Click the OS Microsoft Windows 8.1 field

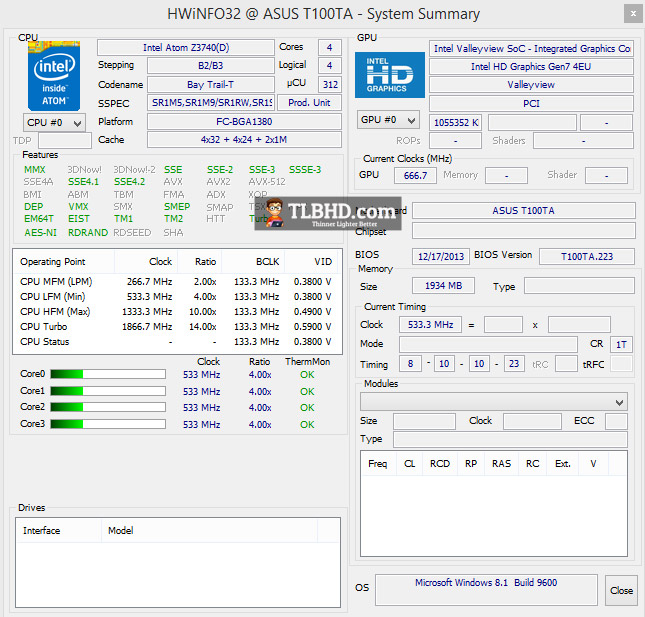(x=486, y=590)
